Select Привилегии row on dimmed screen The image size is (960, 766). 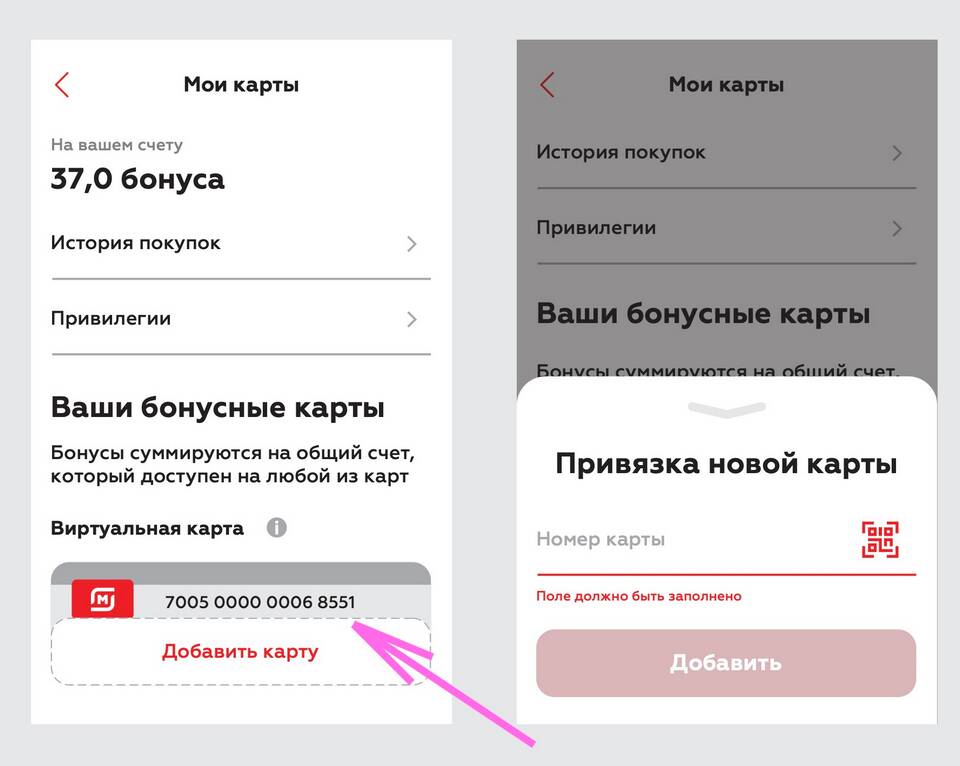pyautogui.click(x=726, y=228)
